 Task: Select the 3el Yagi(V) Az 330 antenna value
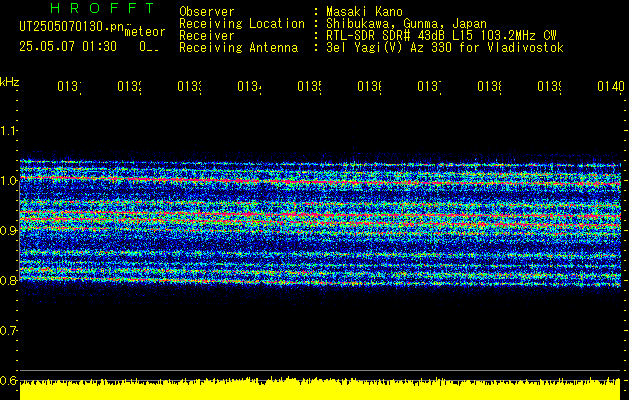click(445, 48)
